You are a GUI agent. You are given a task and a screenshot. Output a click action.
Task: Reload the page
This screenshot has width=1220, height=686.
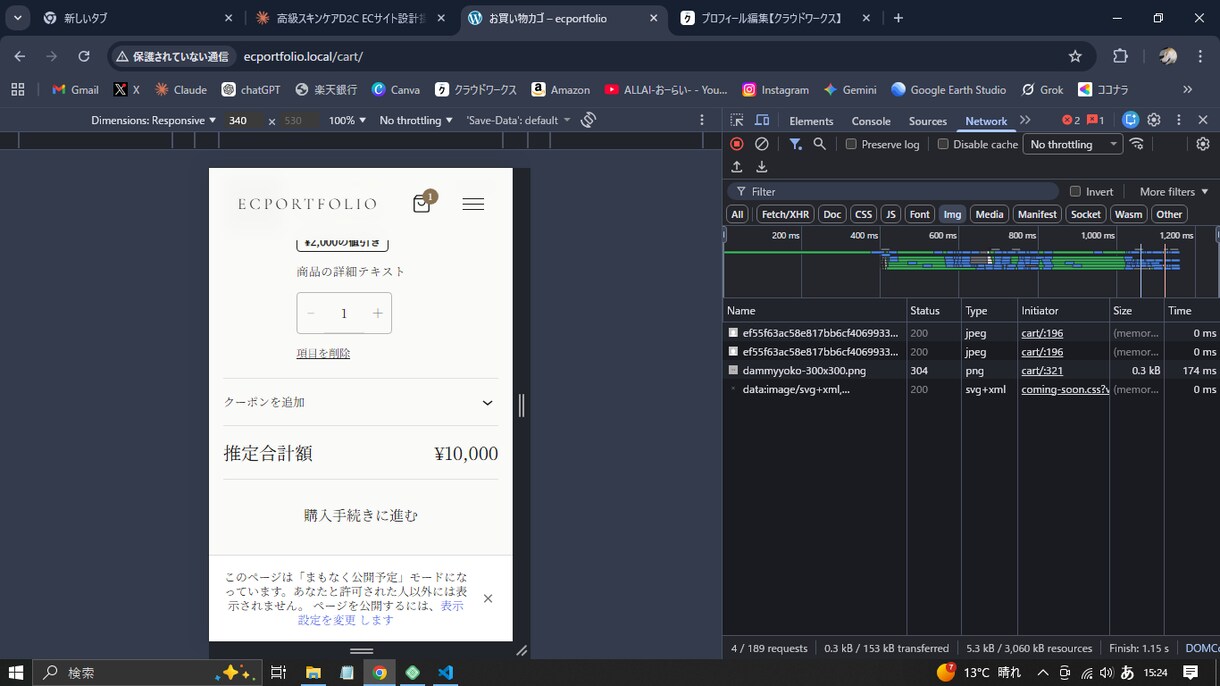pos(84,56)
